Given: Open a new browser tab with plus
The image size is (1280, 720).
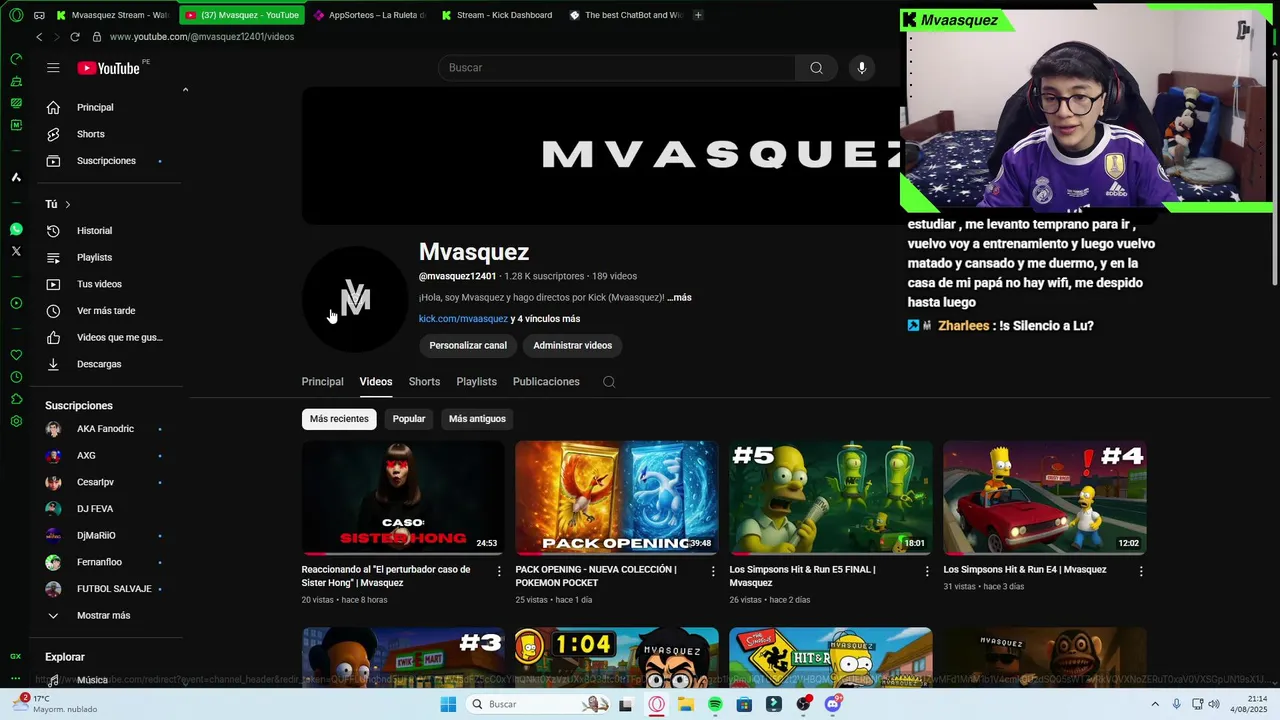Looking at the screenshot, I should [x=698, y=15].
